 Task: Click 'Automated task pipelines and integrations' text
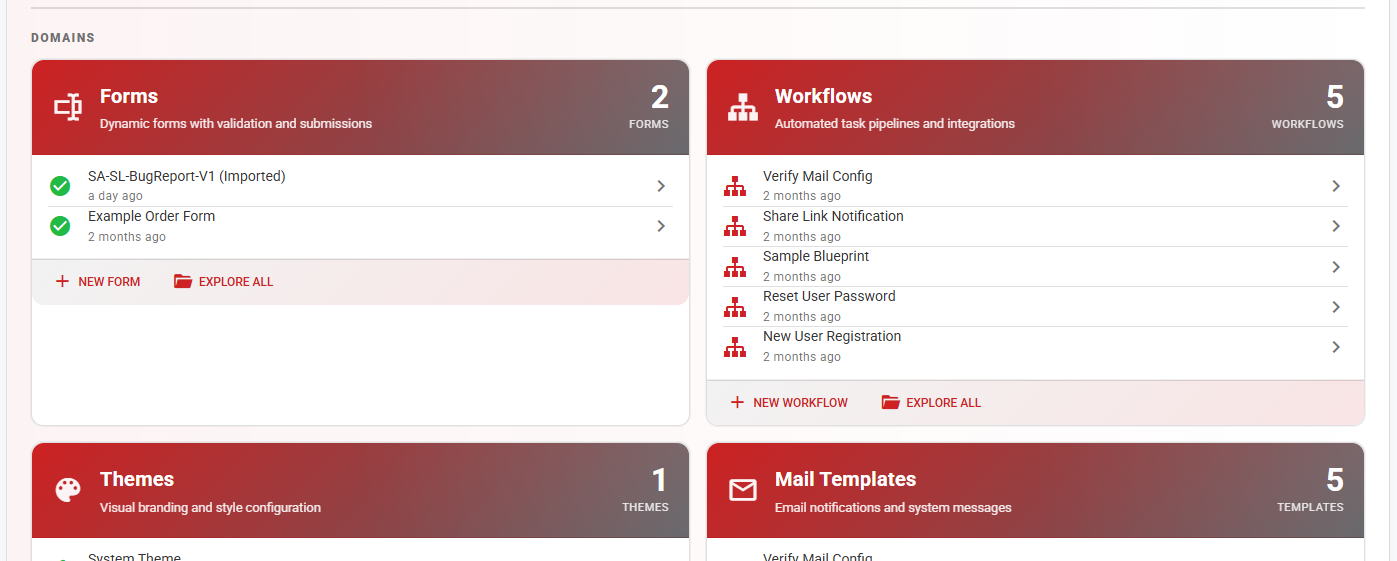(x=895, y=124)
